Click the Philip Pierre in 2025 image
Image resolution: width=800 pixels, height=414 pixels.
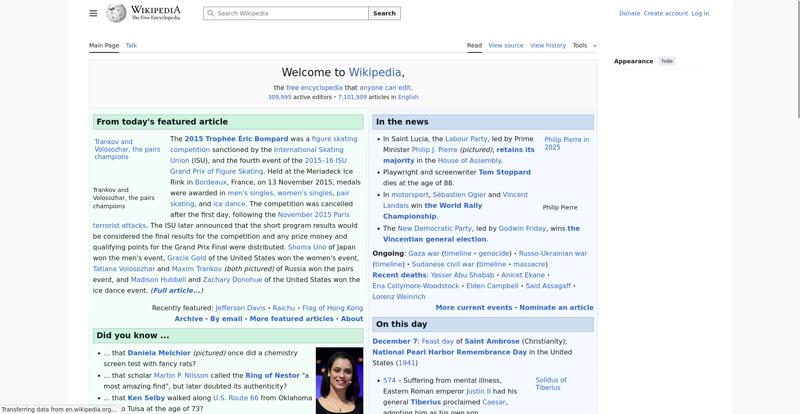click(566, 143)
